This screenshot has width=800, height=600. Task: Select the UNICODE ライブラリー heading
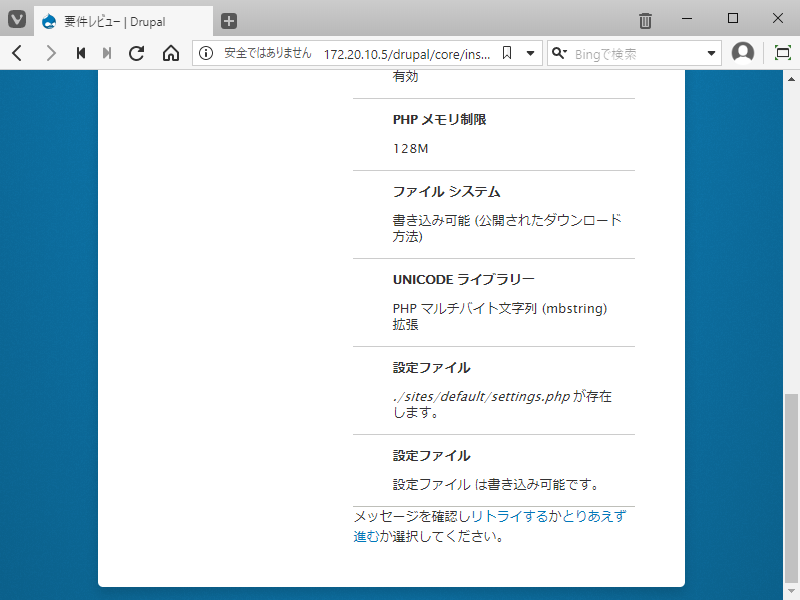(463, 280)
